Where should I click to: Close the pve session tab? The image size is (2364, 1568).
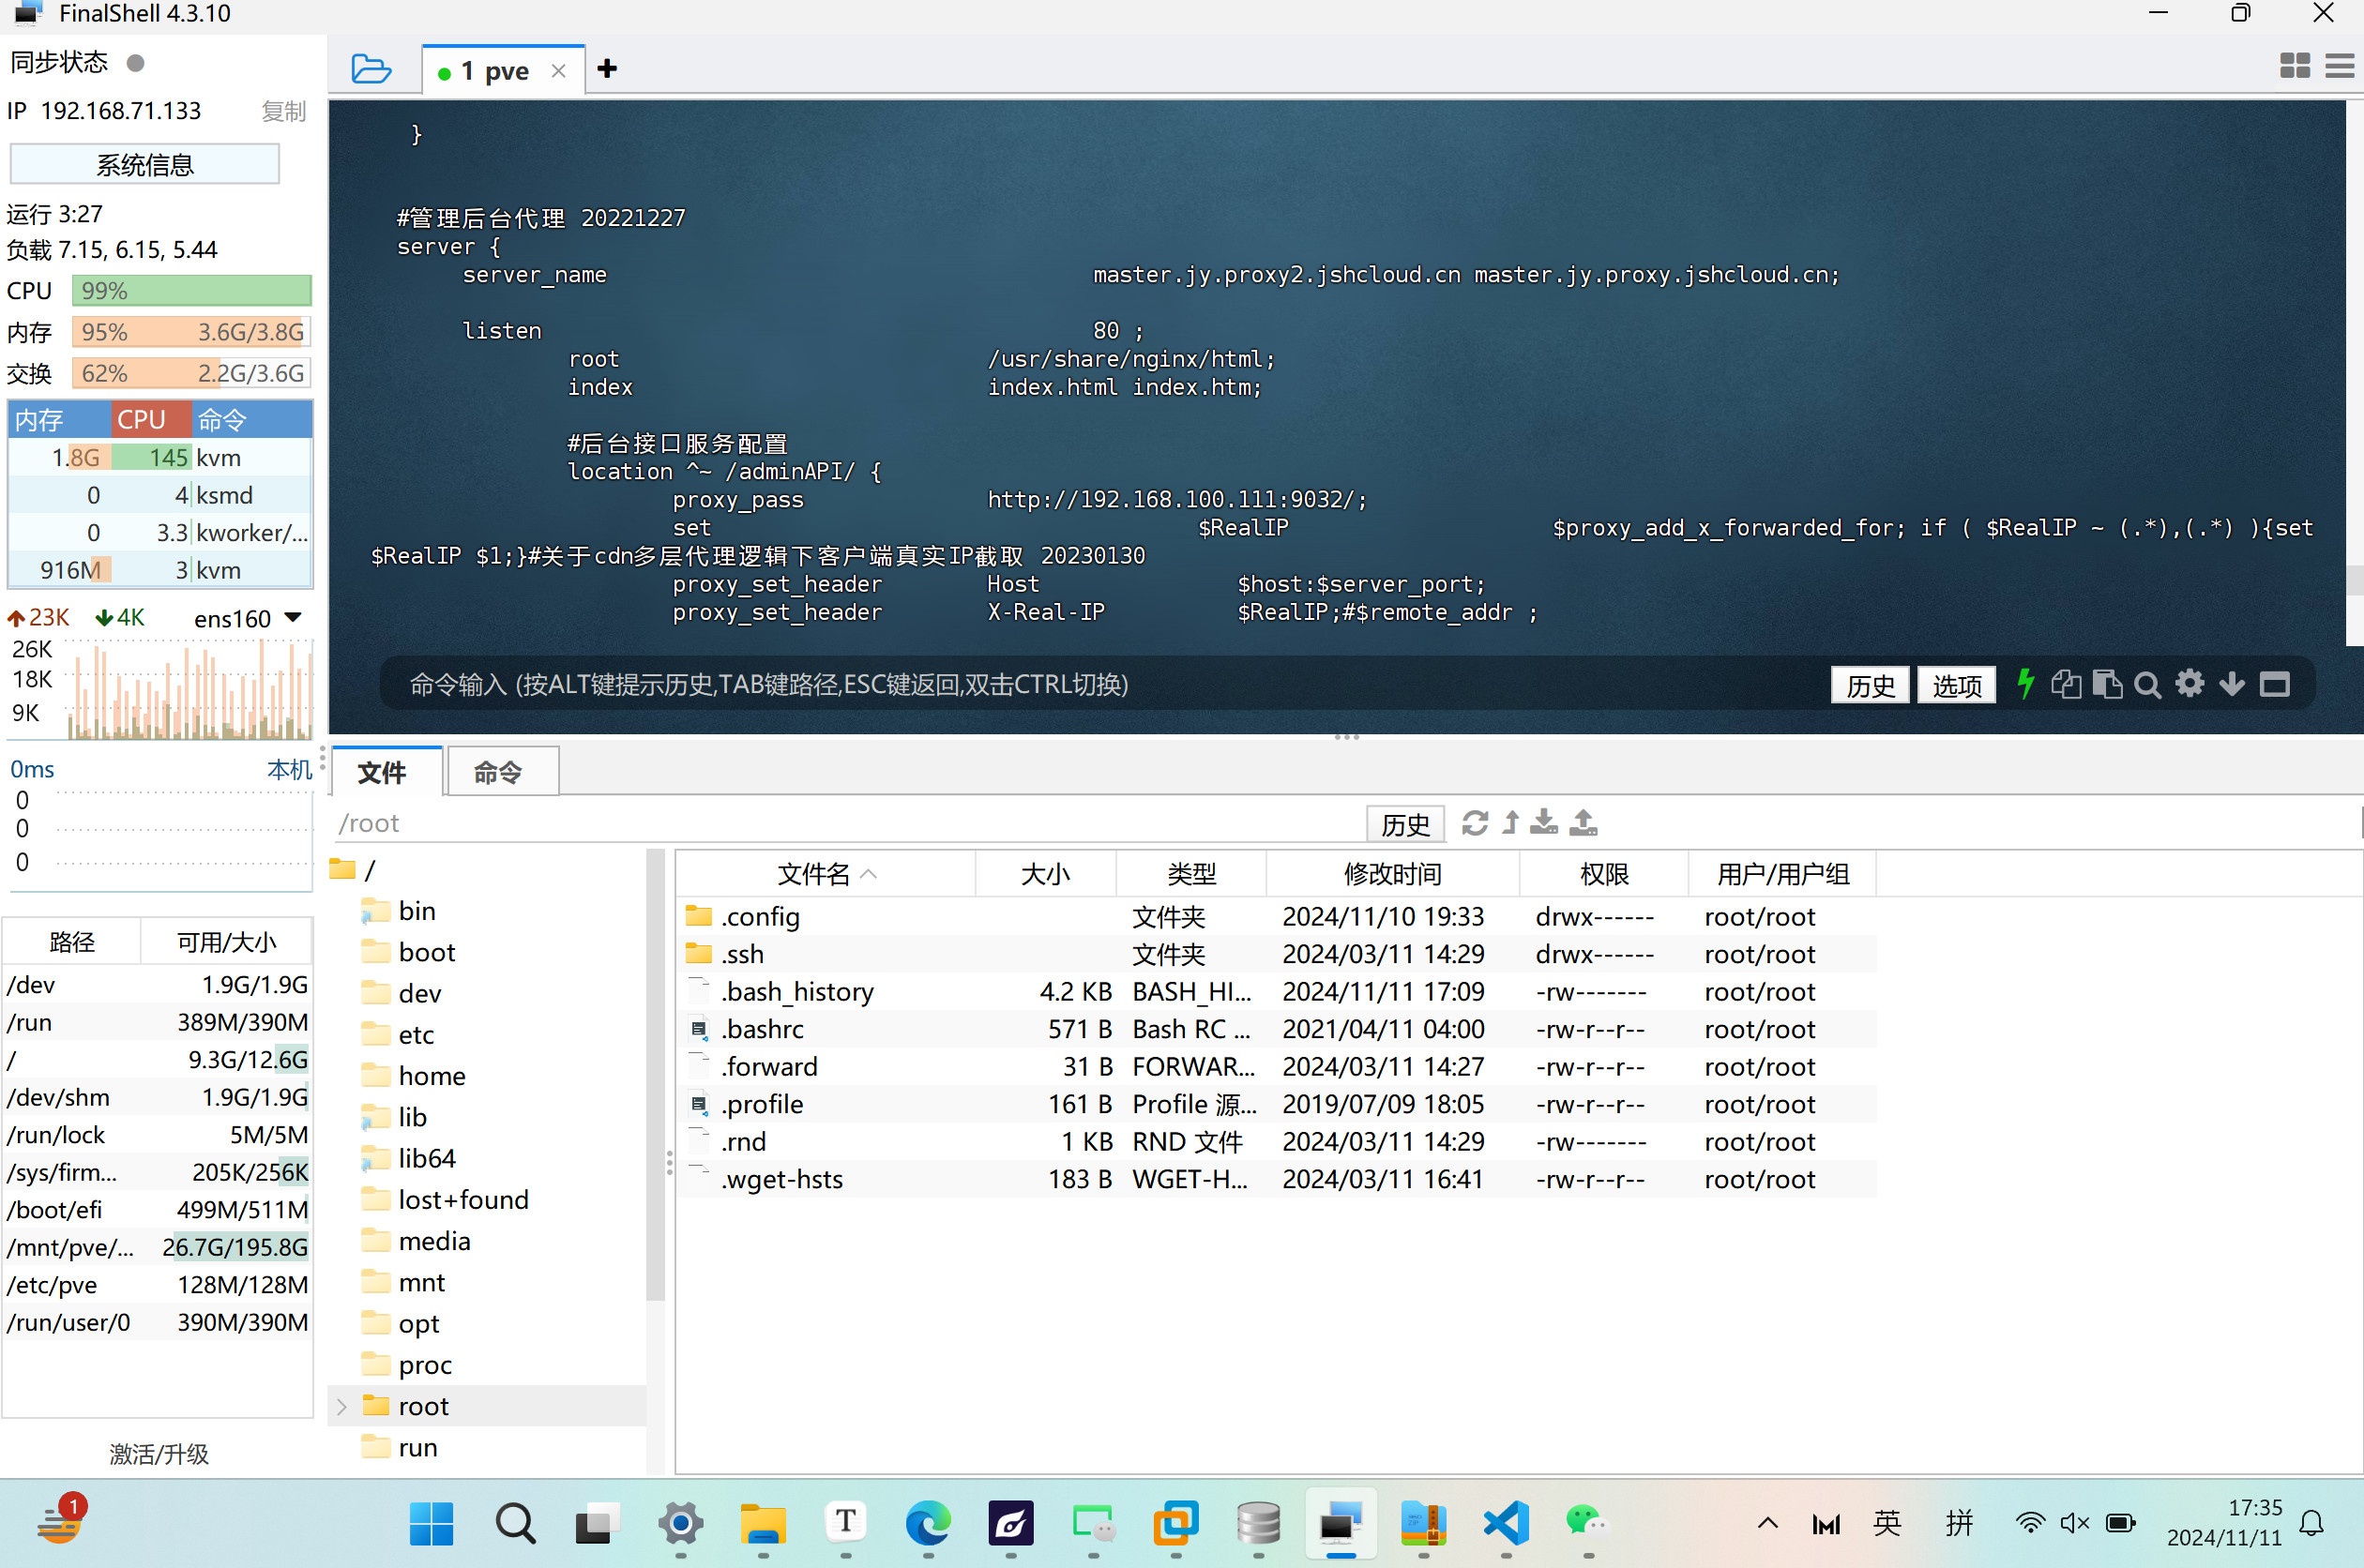pyautogui.click(x=558, y=71)
